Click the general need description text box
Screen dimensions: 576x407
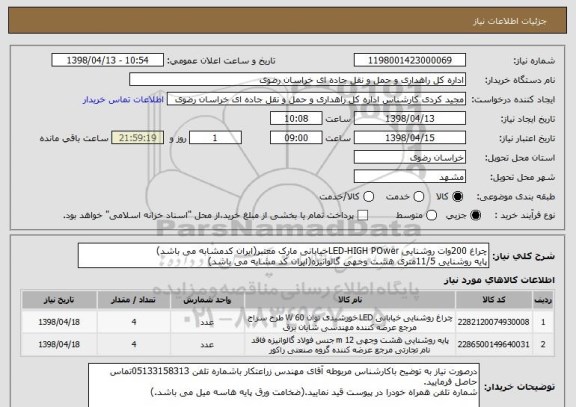click(x=283, y=256)
